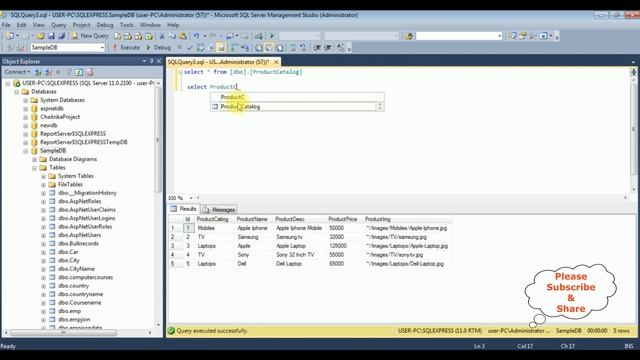The height and width of the screenshot is (360, 640).
Task: Click Cancel Executing Query stop icon
Action: [179, 47]
